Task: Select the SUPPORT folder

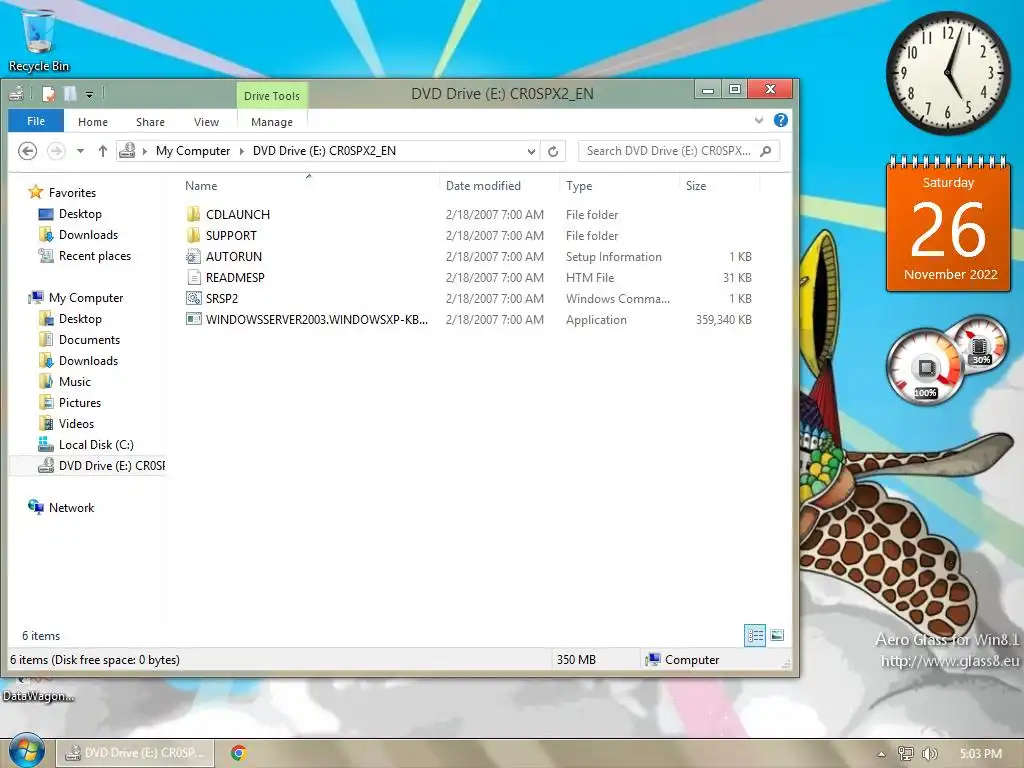Action: (231, 235)
